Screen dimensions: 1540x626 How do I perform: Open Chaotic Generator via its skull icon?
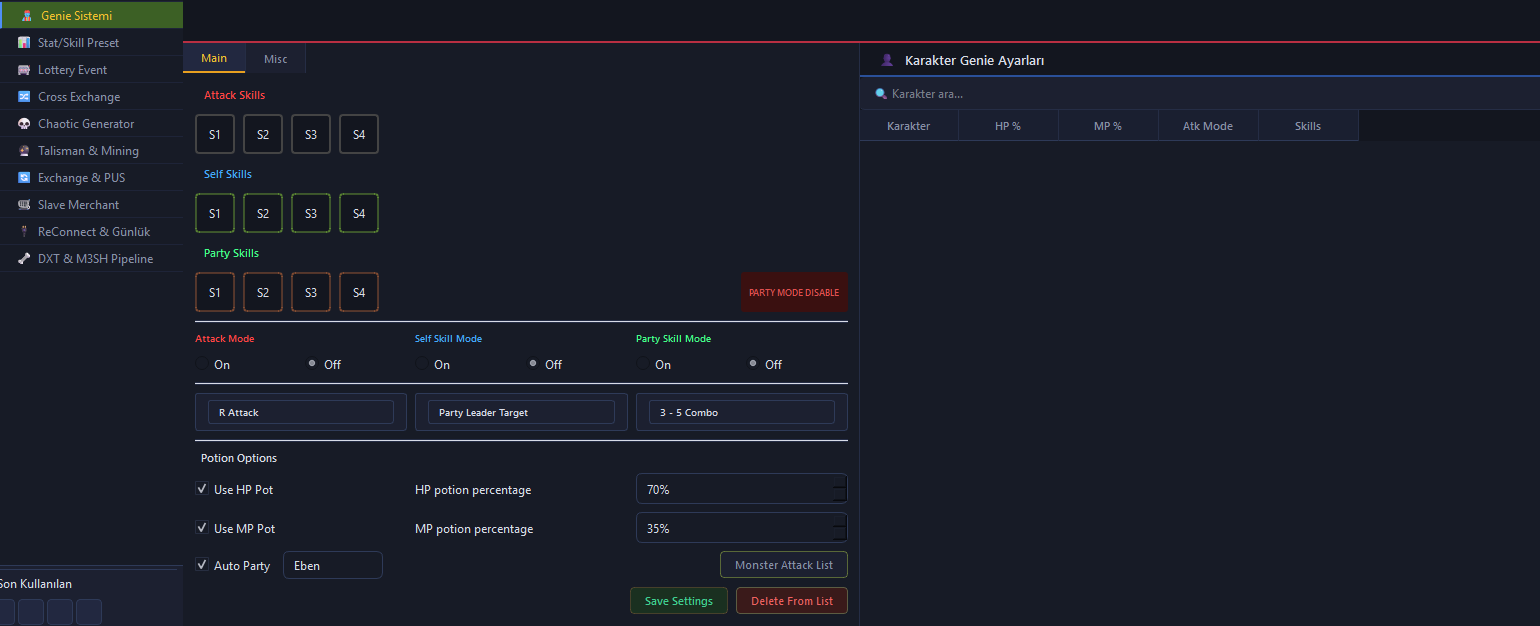24,124
